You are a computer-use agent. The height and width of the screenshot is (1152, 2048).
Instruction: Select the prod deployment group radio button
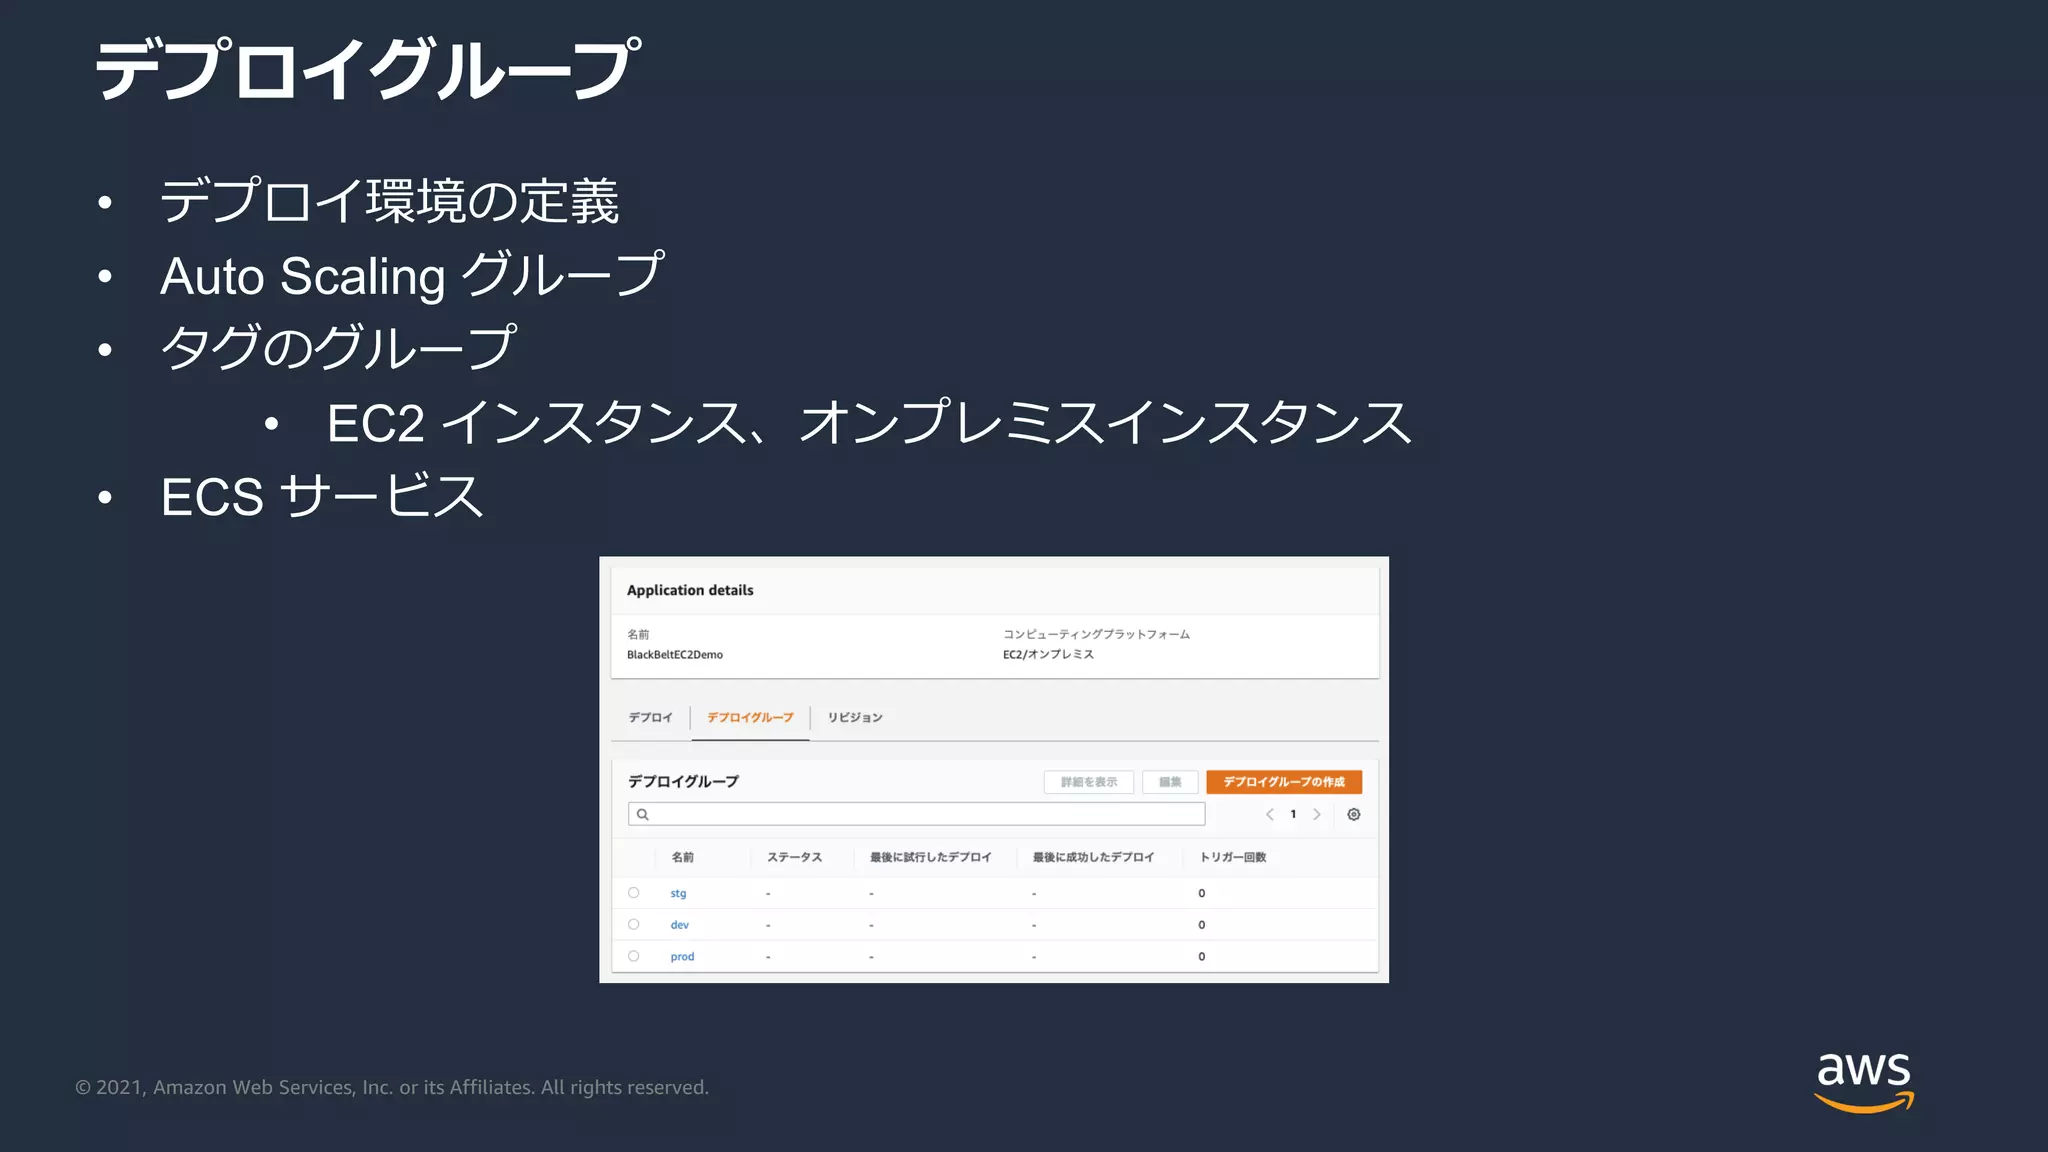(x=633, y=956)
